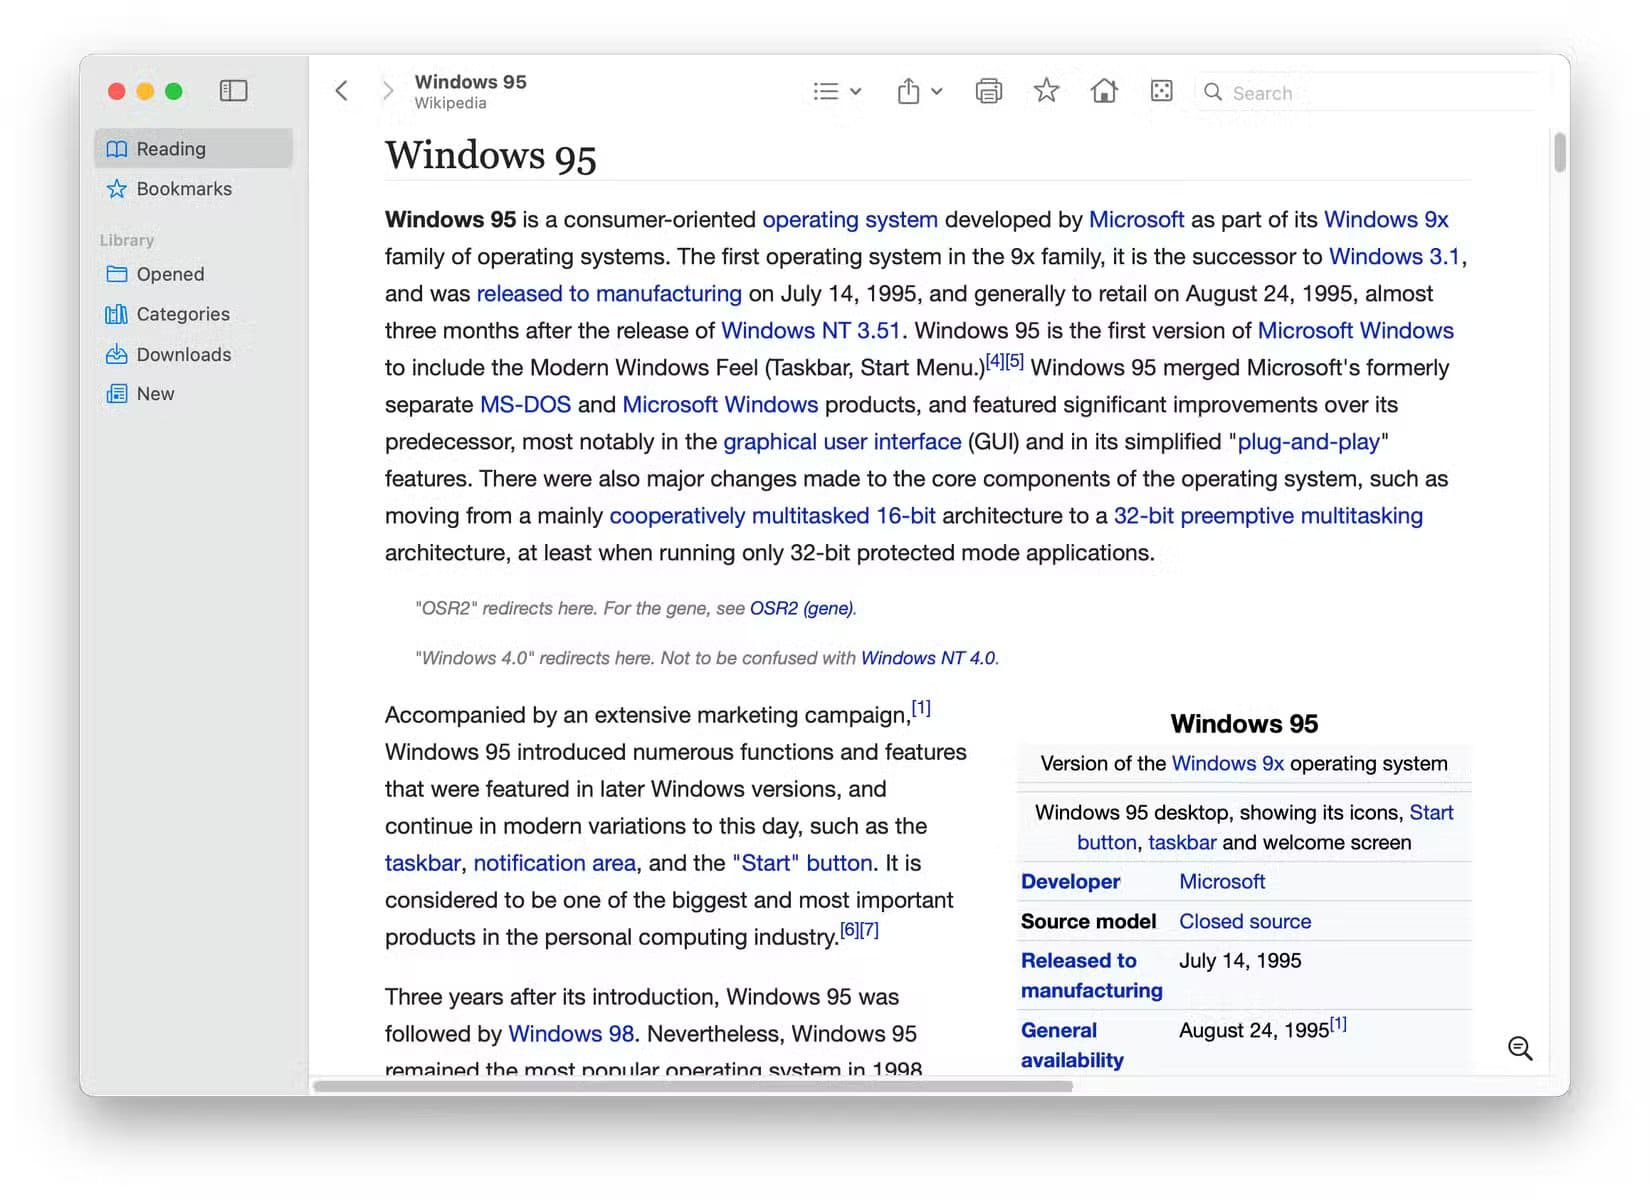
Task: Bookmark this article with the star icon
Action: 1046,91
